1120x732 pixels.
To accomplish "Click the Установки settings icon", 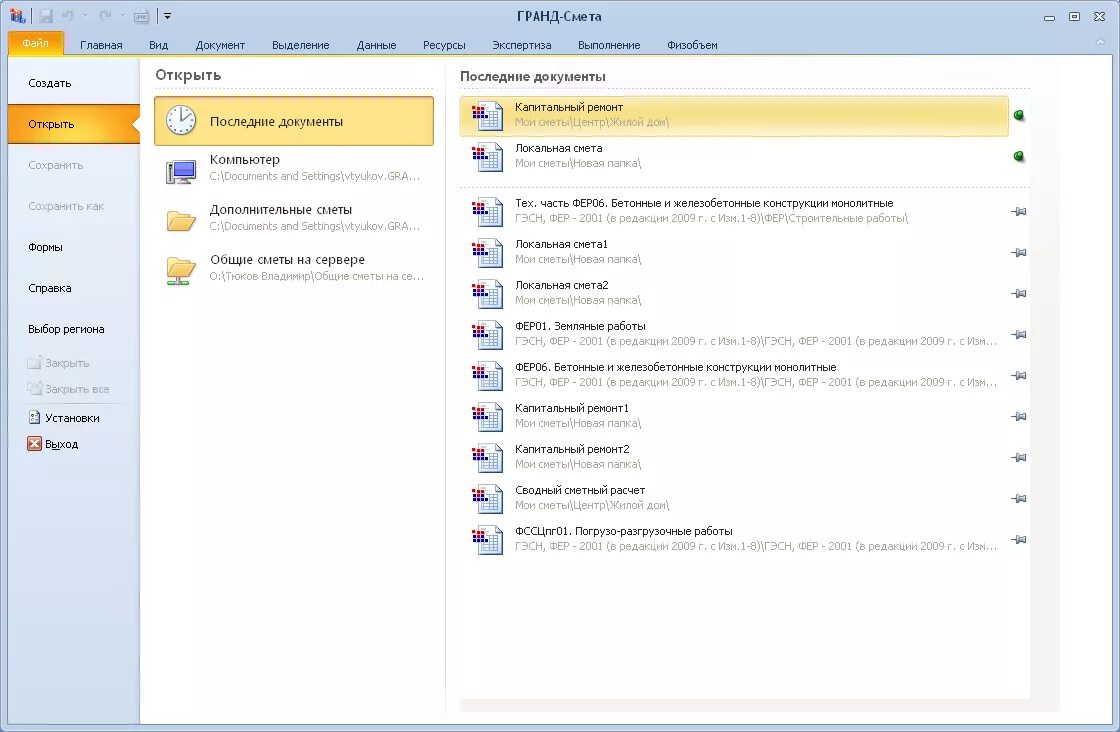I will [34, 418].
